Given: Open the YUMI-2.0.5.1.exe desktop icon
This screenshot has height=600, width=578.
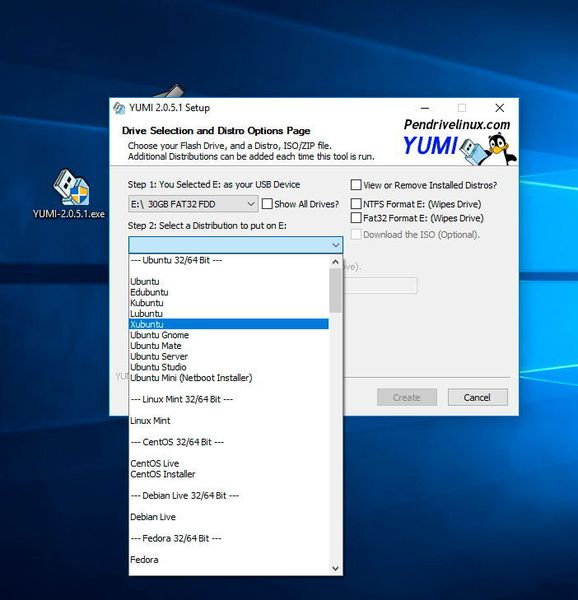Looking at the screenshot, I should [x=70, y=194].
